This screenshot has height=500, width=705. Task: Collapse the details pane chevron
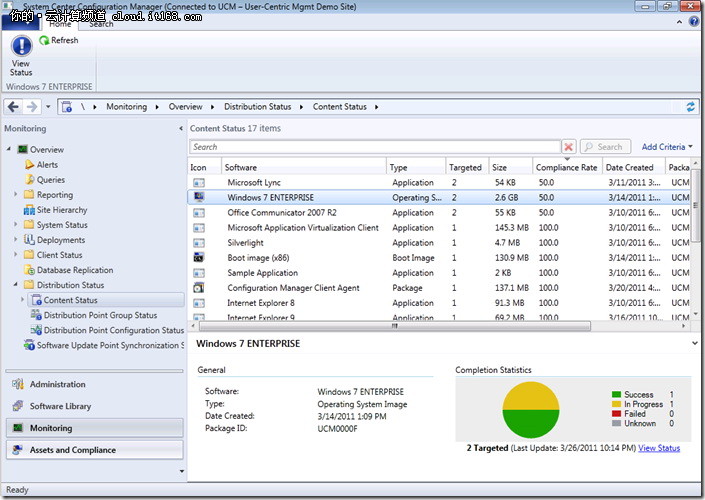pos(693,343)
